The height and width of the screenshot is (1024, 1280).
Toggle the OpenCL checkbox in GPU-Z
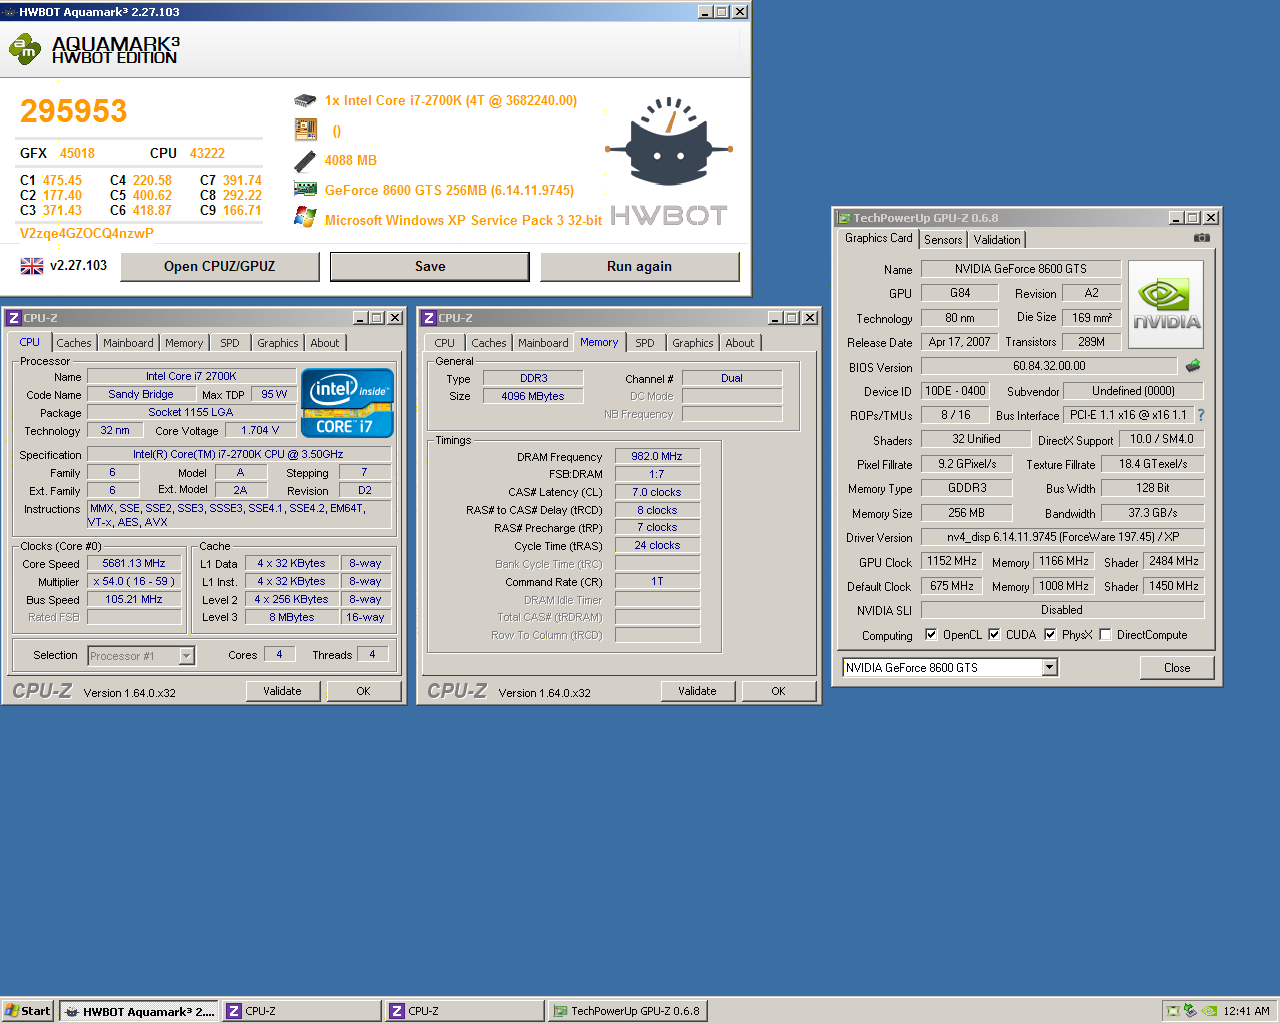pos(931,634)
